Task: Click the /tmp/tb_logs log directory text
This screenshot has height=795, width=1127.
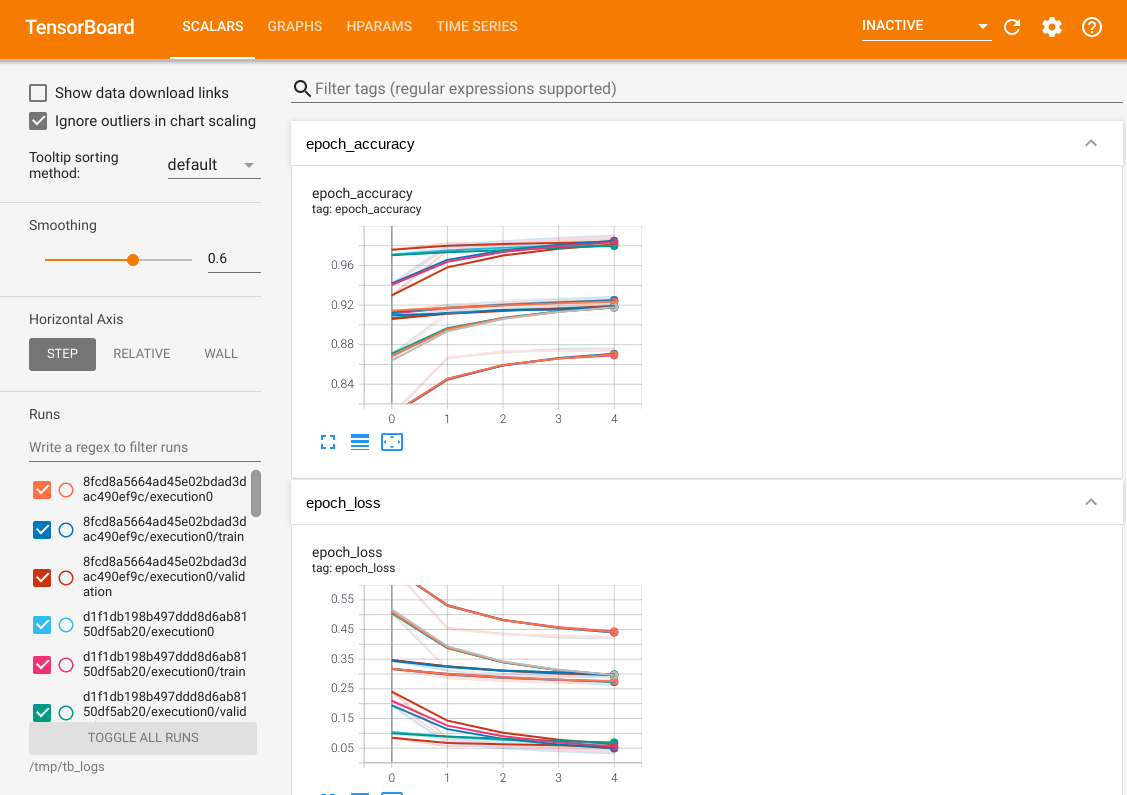Action: point(67,766)
